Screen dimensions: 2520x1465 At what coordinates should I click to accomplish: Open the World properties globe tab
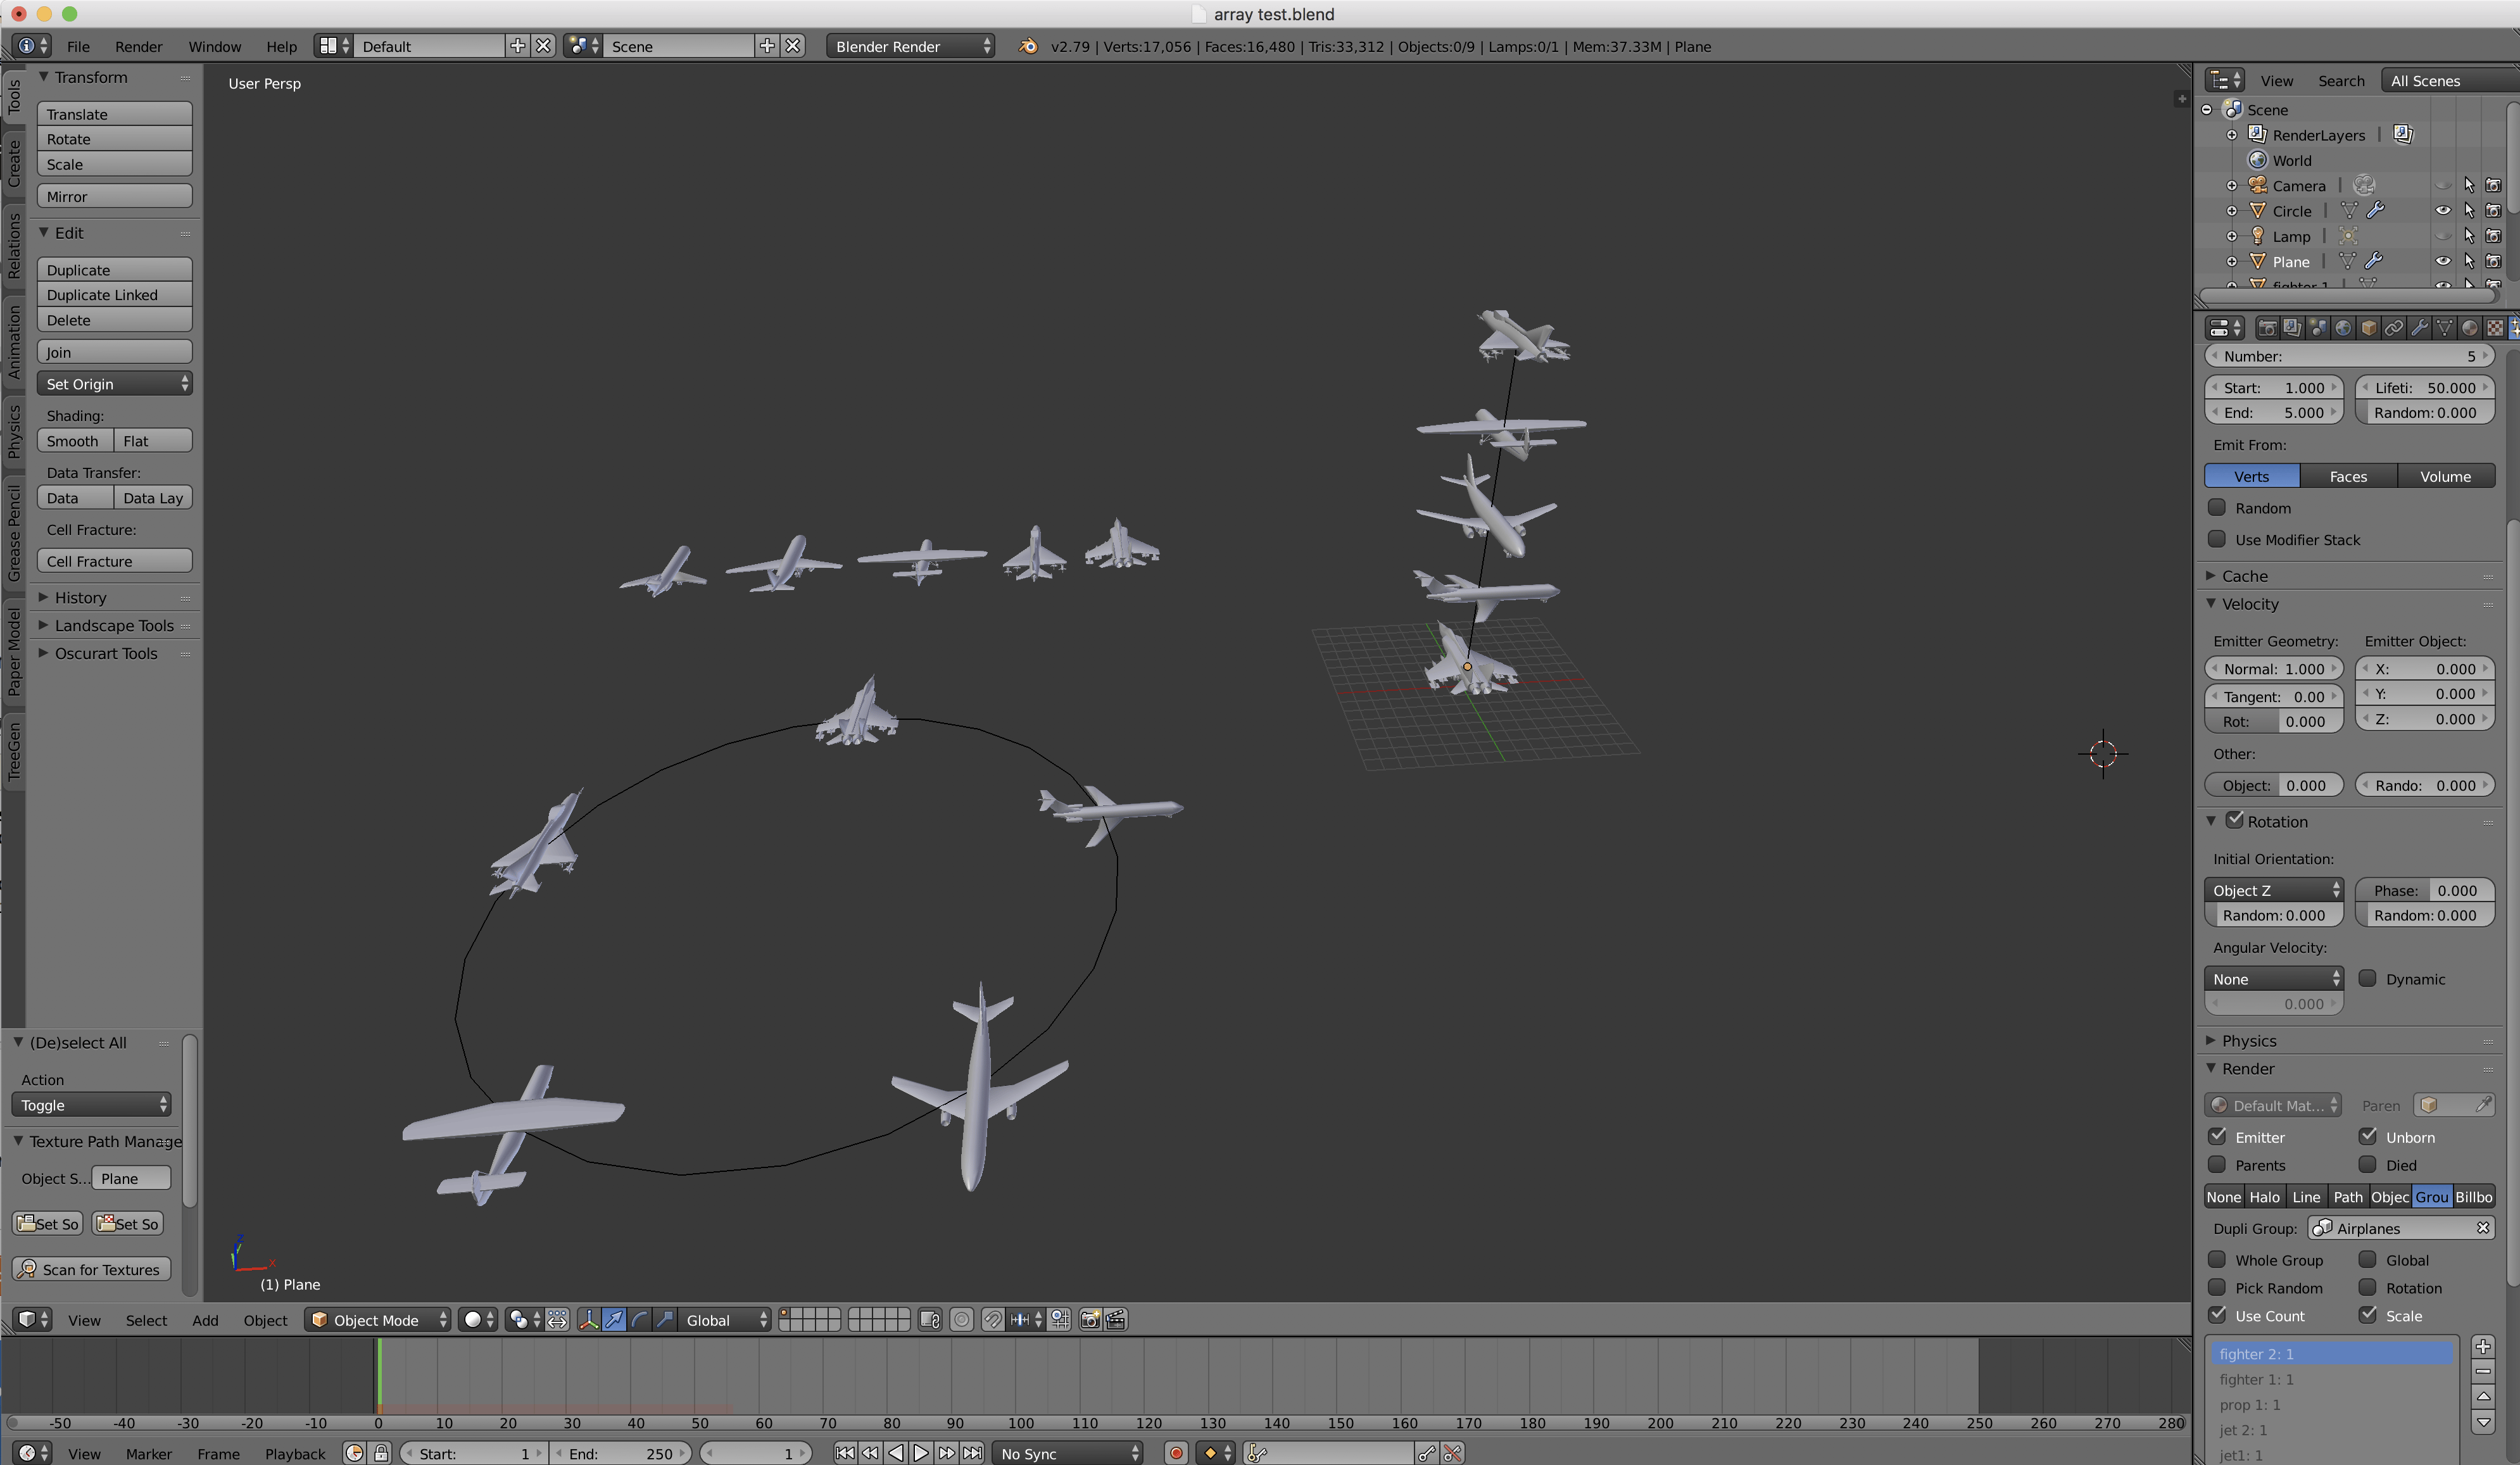click(2343, 328)
